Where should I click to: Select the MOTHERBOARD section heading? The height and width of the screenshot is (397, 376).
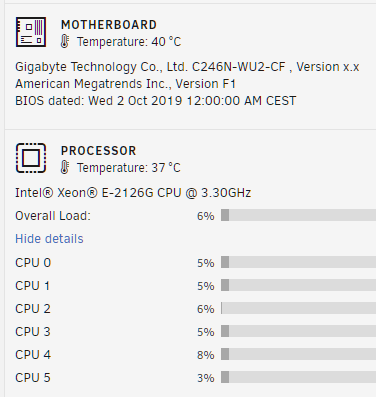(x=109, y=25)
